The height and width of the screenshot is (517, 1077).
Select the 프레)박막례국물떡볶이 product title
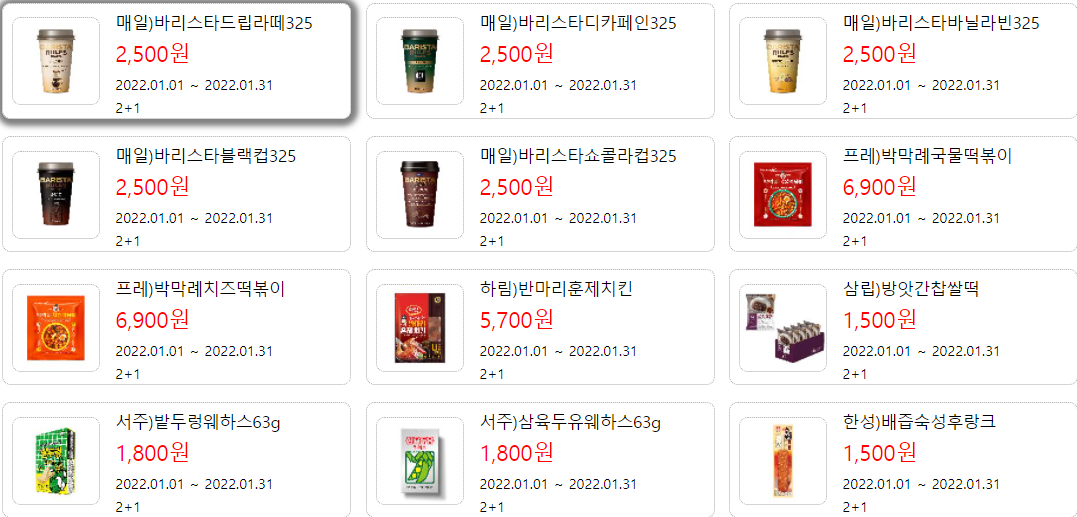927,157
